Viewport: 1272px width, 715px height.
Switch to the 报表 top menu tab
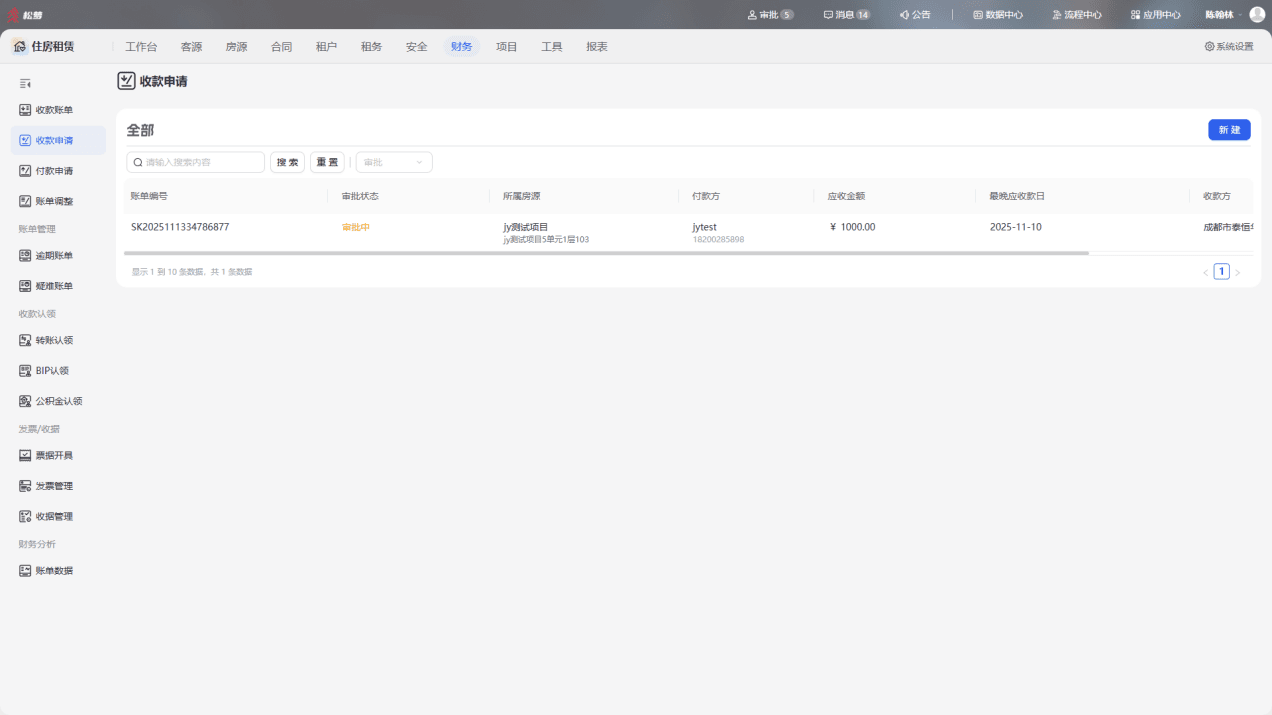point(597,47)
